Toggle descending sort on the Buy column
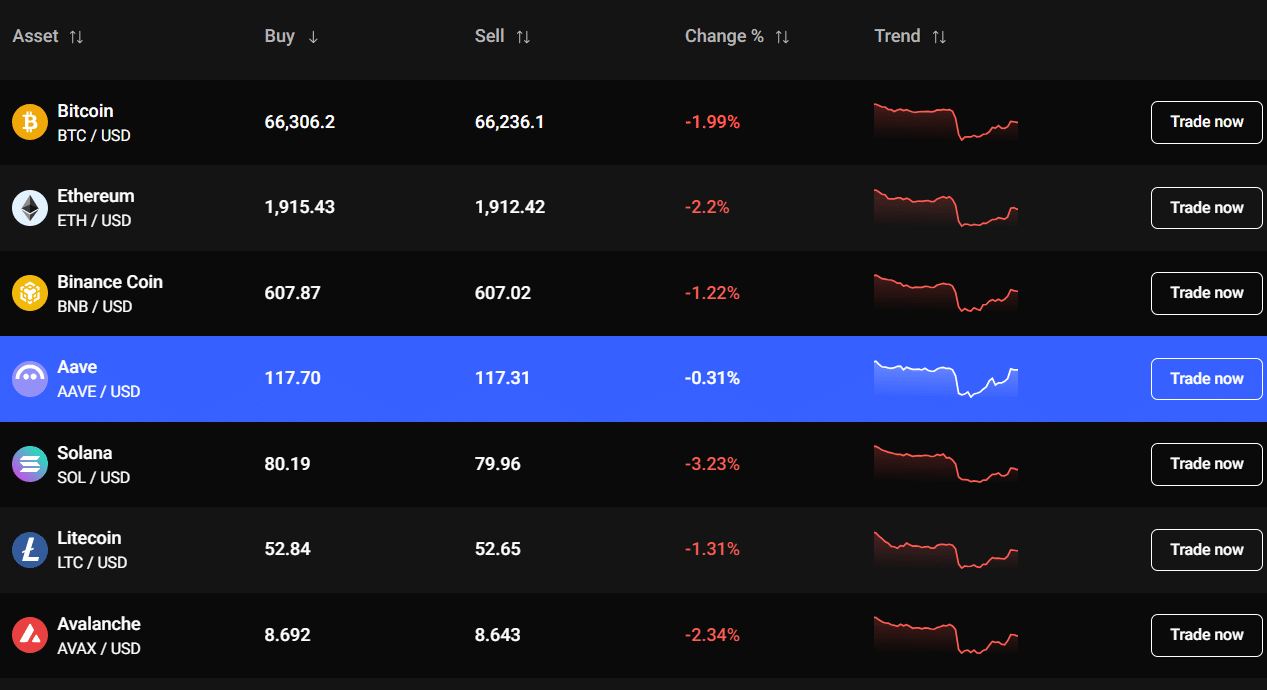The image size is (1267, 690). (313, 36)
